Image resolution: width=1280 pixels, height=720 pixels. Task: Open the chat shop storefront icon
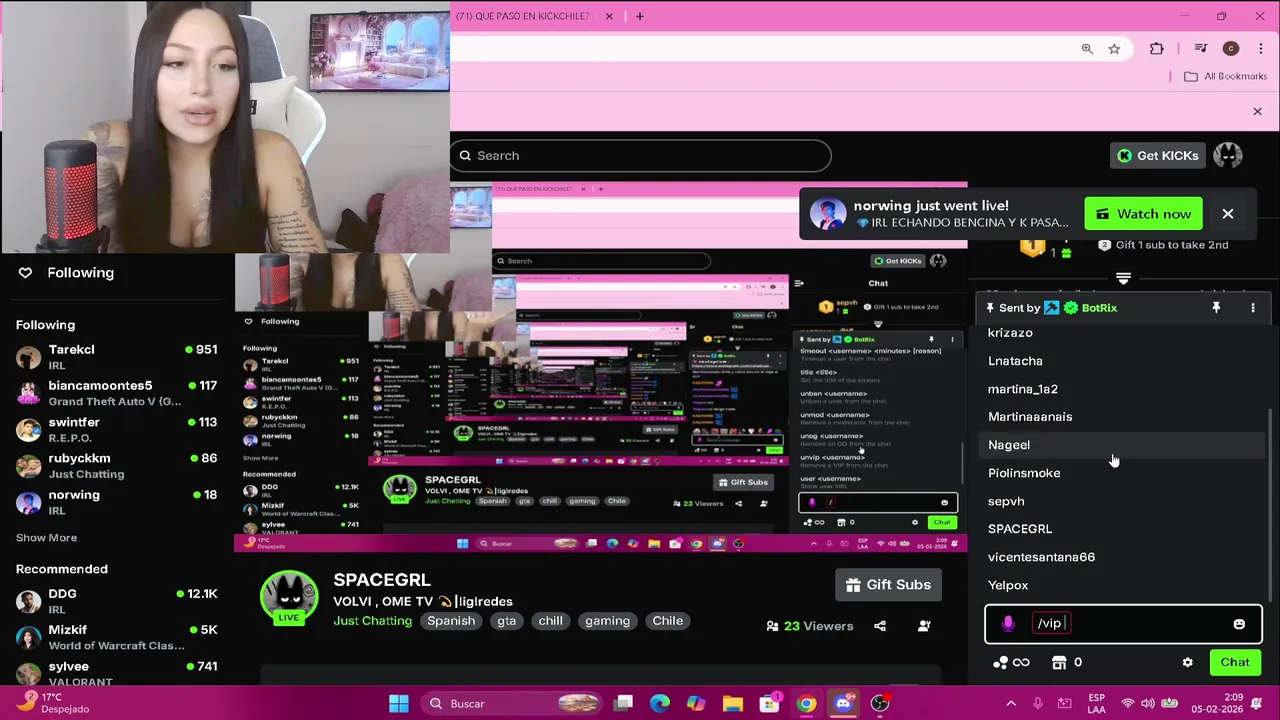[1059, 662]
